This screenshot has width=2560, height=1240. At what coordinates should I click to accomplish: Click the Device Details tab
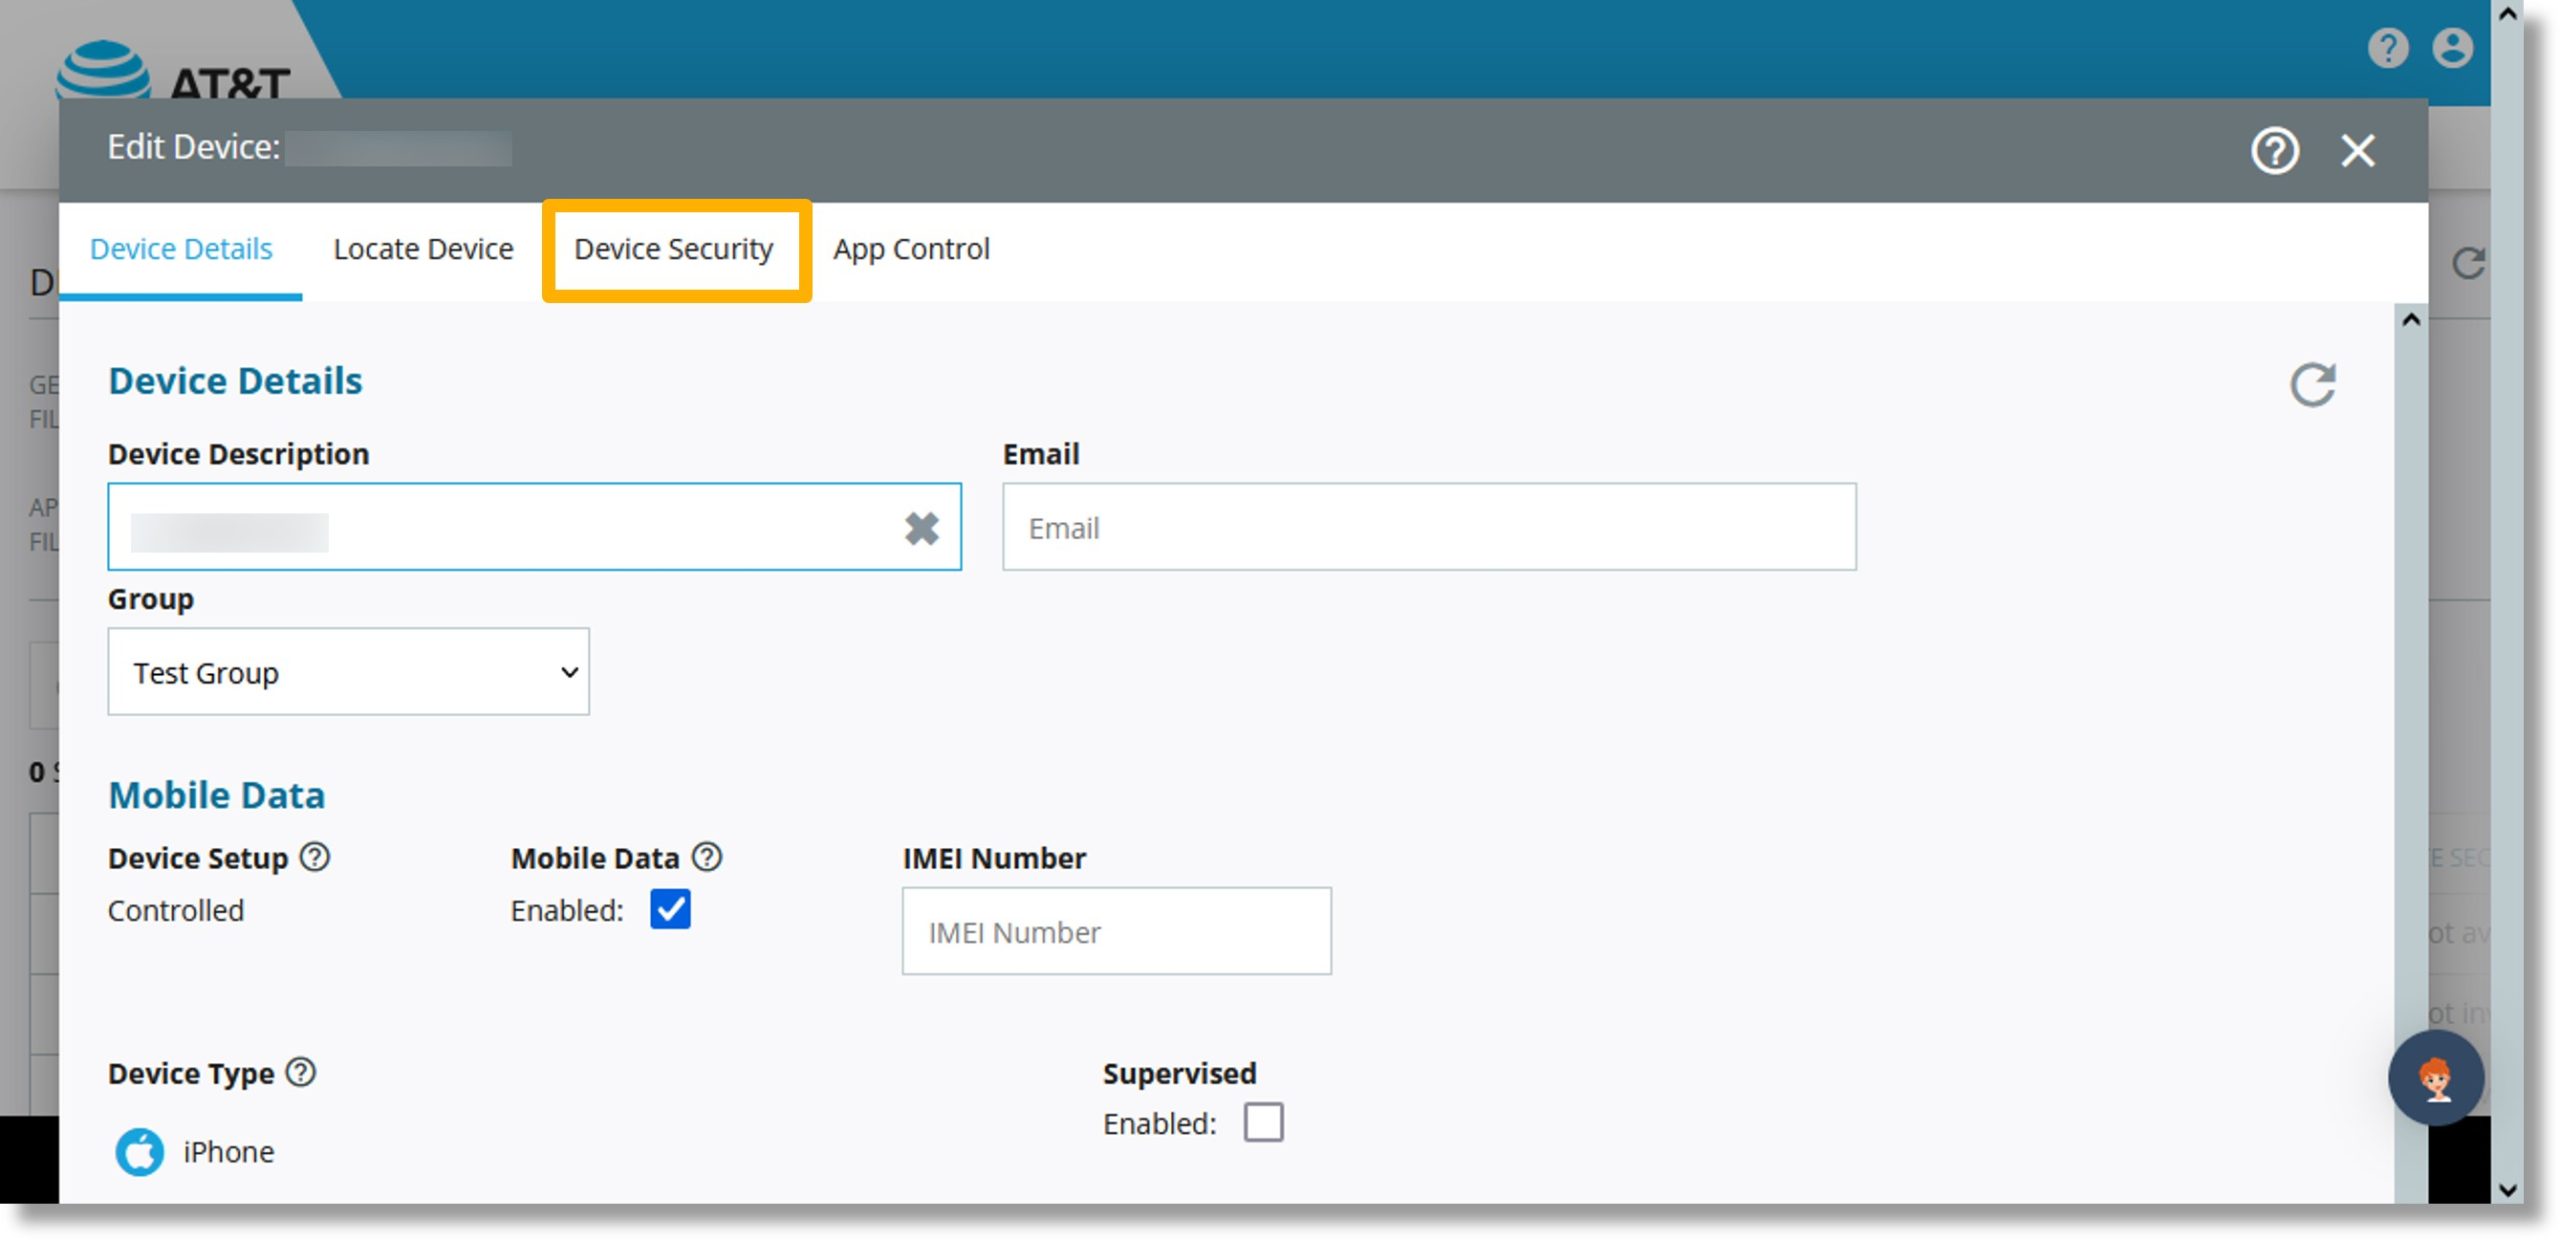tap(180, 248)
